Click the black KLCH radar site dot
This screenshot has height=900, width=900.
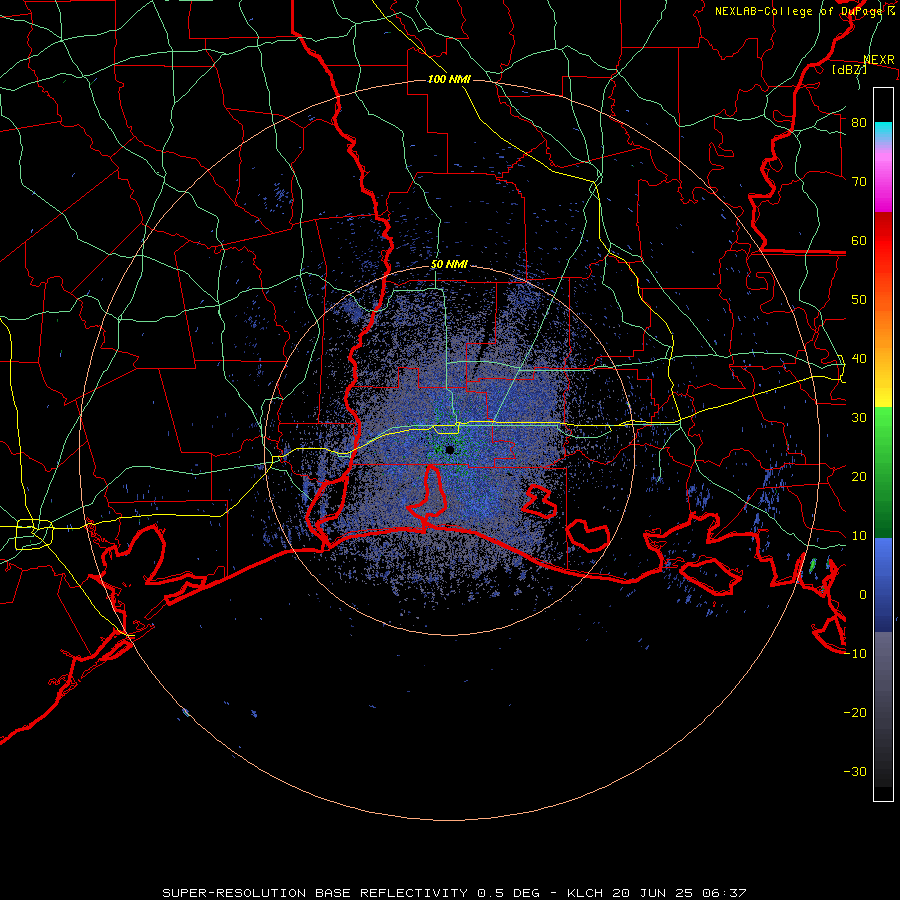449,450
